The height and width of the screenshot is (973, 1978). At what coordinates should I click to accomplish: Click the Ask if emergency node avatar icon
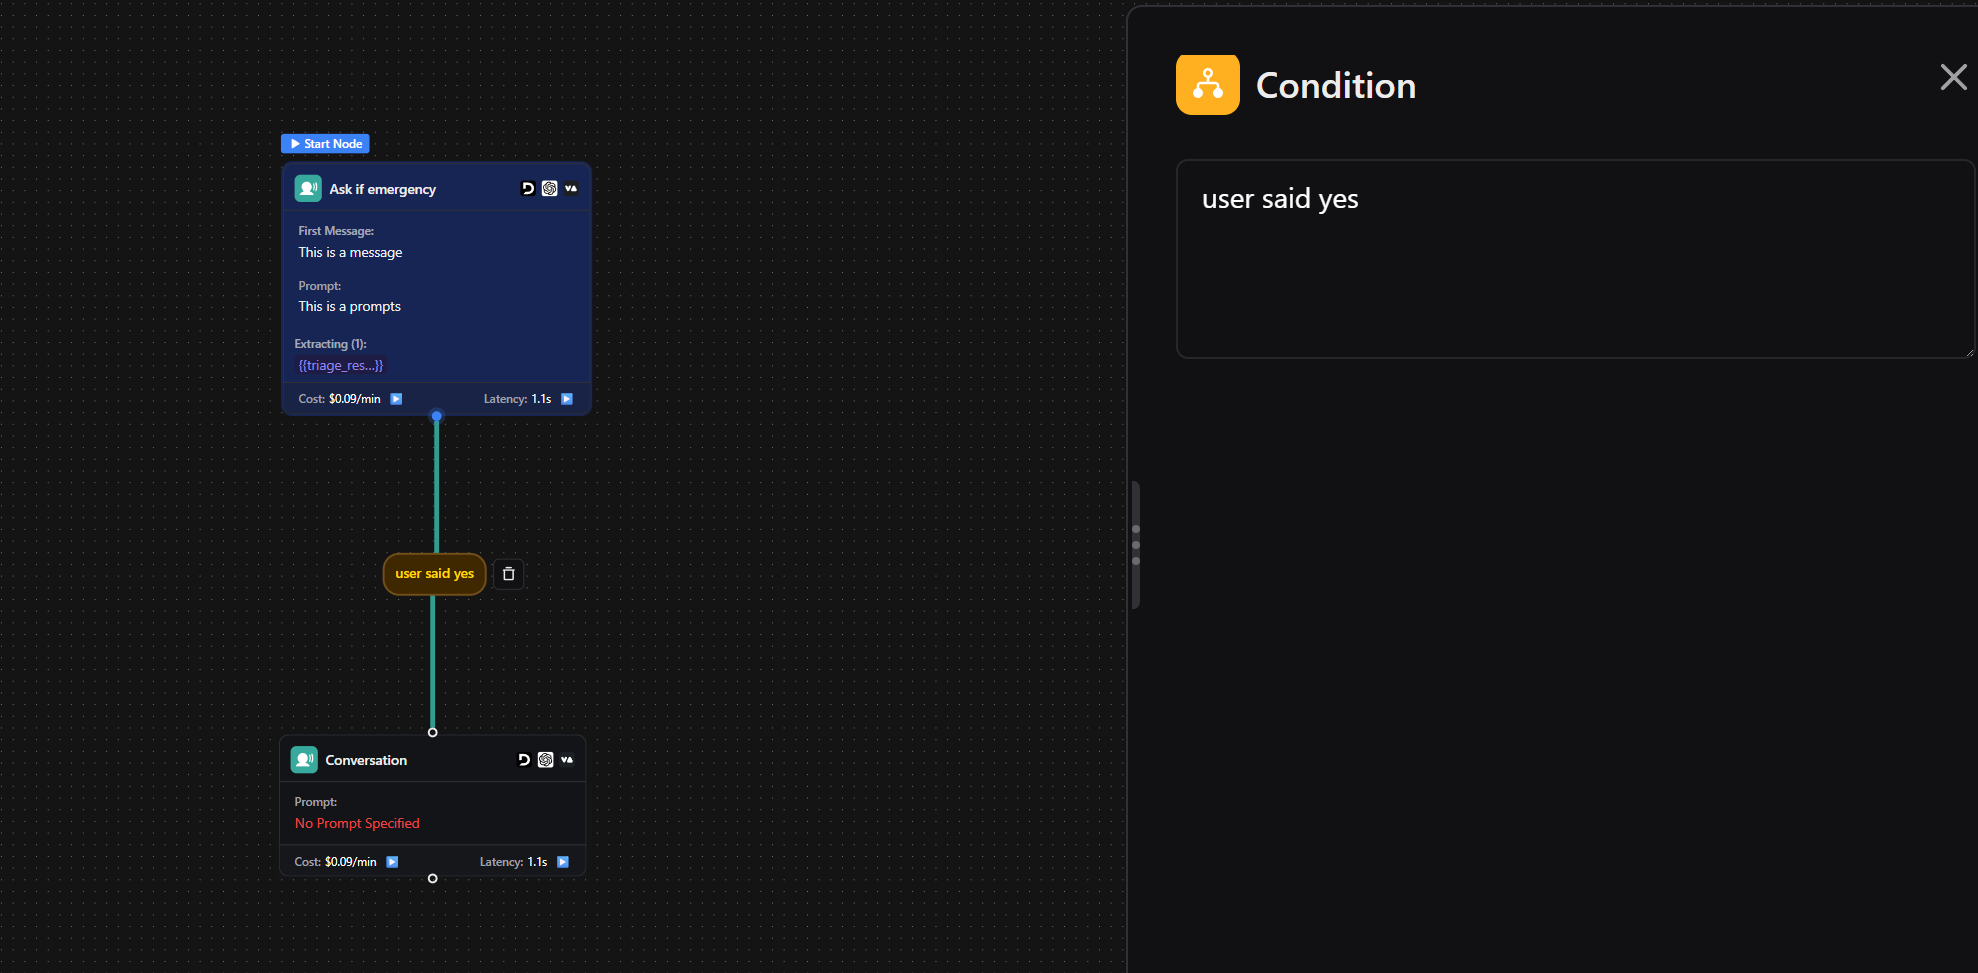pos(308,188)
